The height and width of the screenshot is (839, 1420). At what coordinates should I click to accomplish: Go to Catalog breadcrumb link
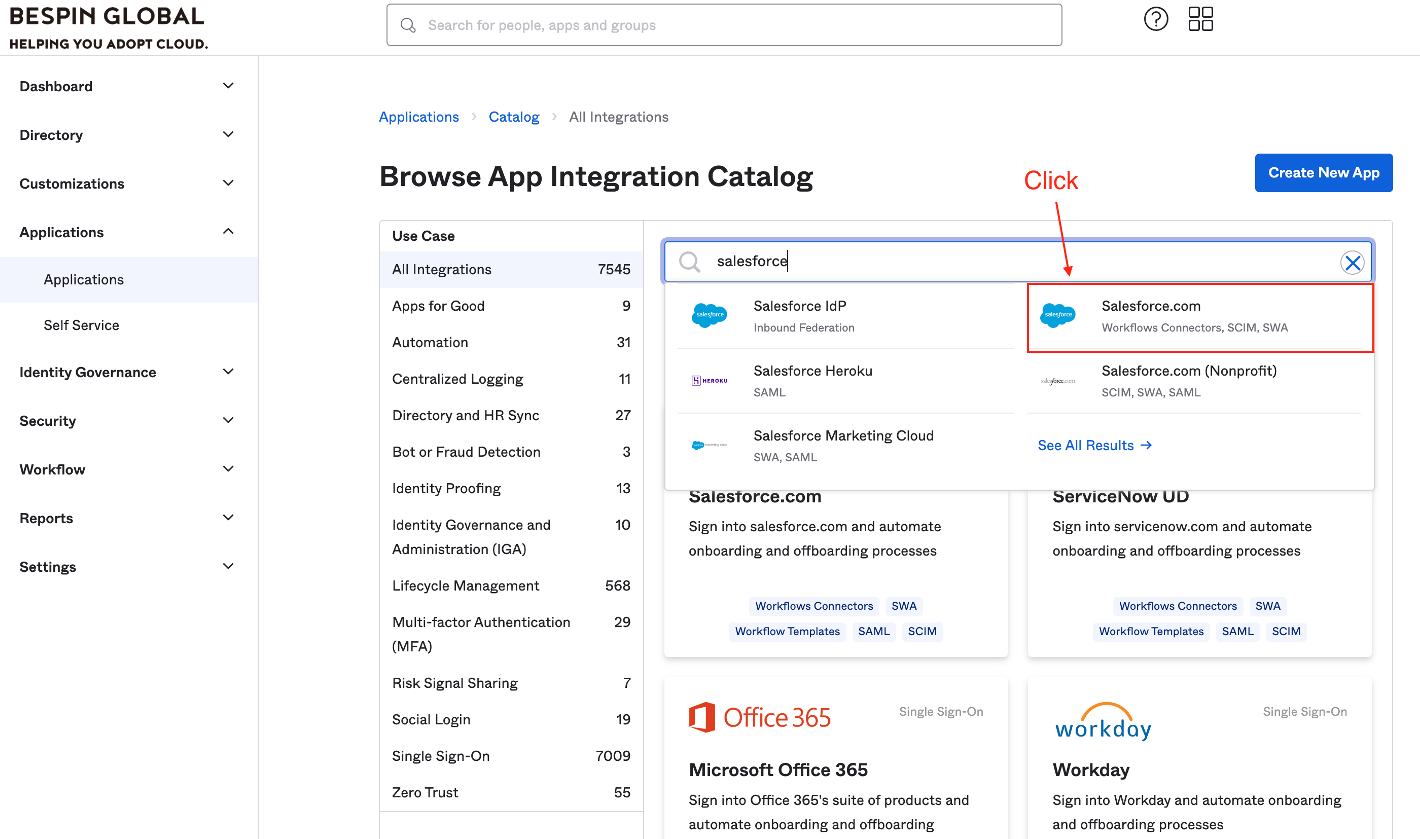pyautogui.click(x=514, y=117)
